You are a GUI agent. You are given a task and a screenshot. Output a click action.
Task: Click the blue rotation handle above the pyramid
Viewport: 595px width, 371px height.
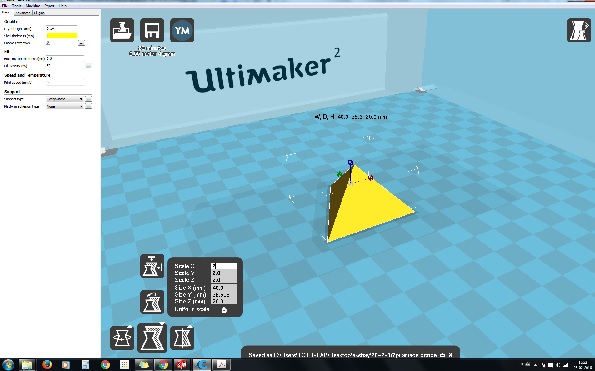tap(350, 163)
